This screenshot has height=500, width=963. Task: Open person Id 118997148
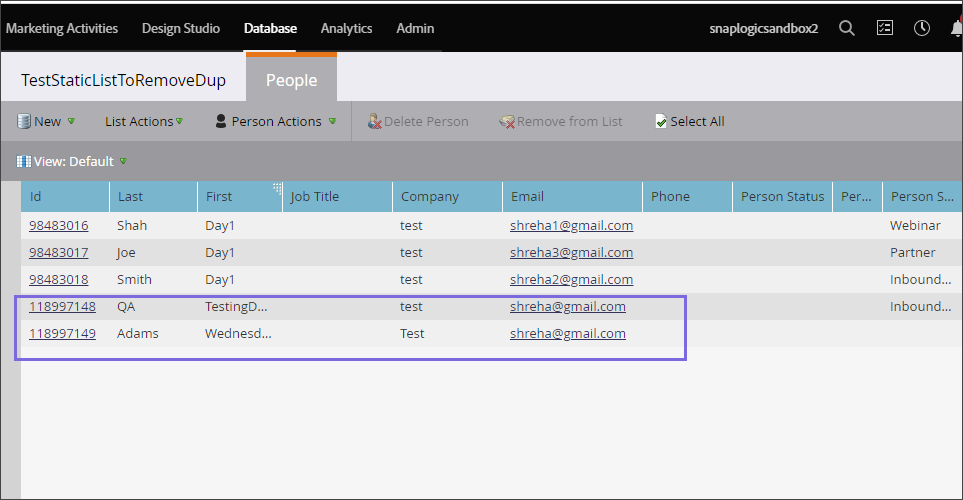click(62, 307)
